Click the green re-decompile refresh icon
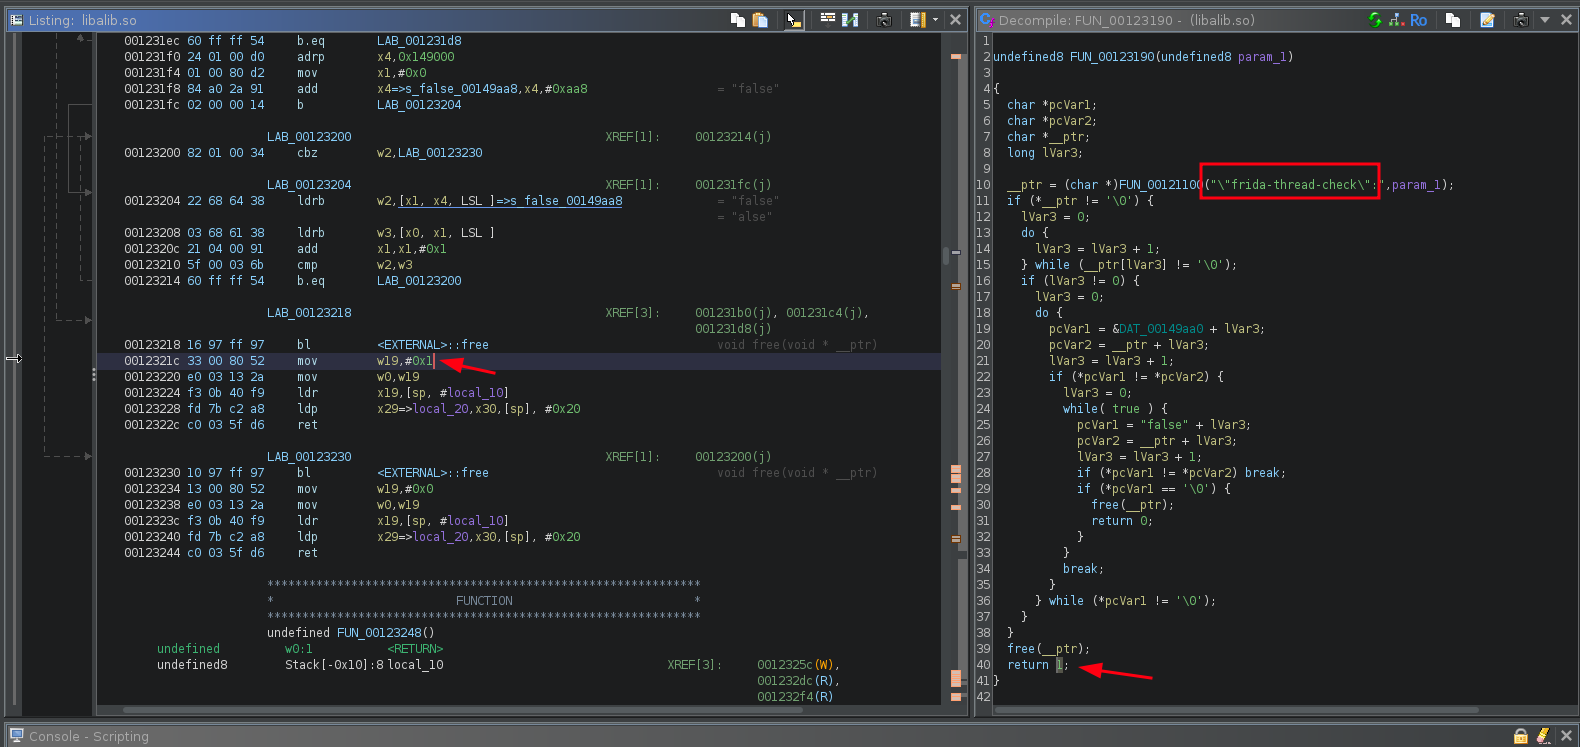 tap(1375, 20)
